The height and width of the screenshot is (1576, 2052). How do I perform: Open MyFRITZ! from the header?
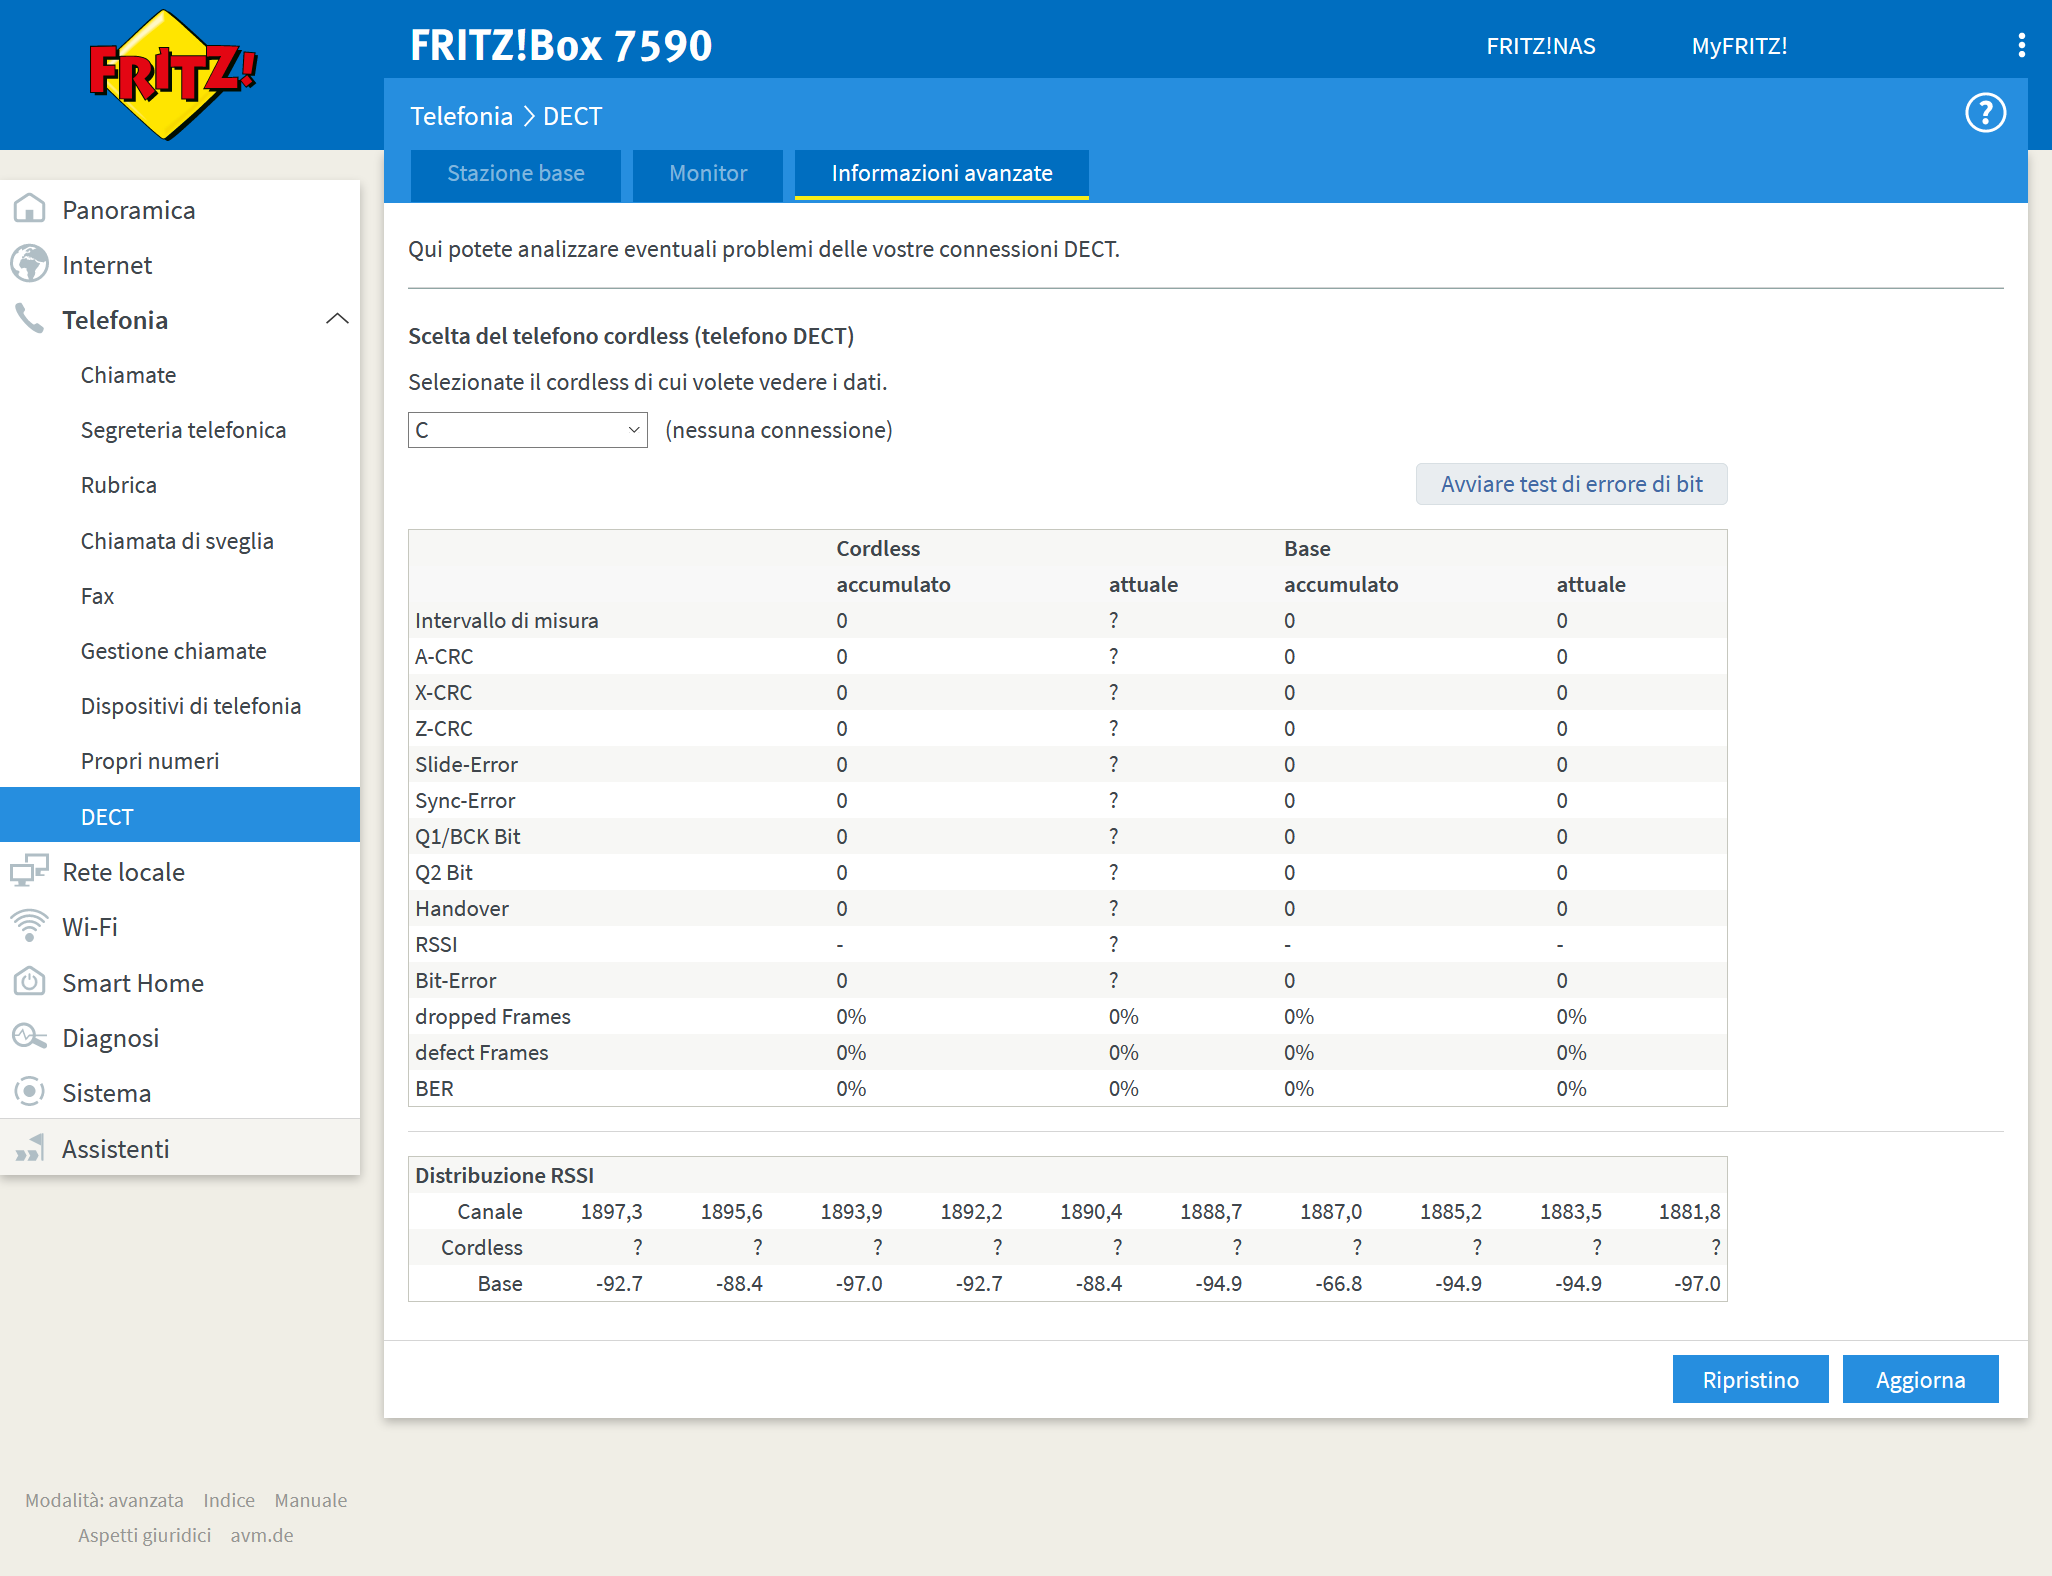1739,46
